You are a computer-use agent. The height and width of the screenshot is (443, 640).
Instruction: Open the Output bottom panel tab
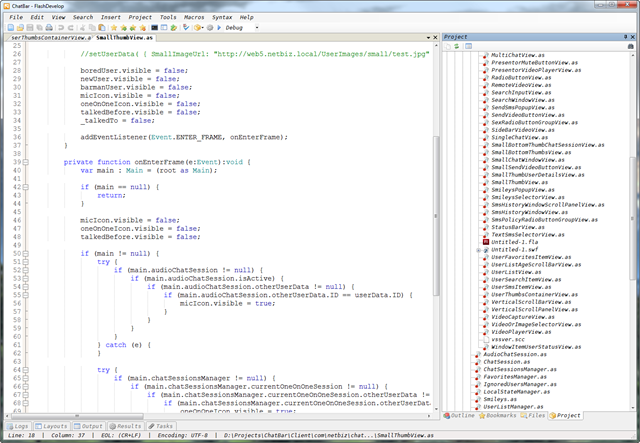click(x=88, y=426)
